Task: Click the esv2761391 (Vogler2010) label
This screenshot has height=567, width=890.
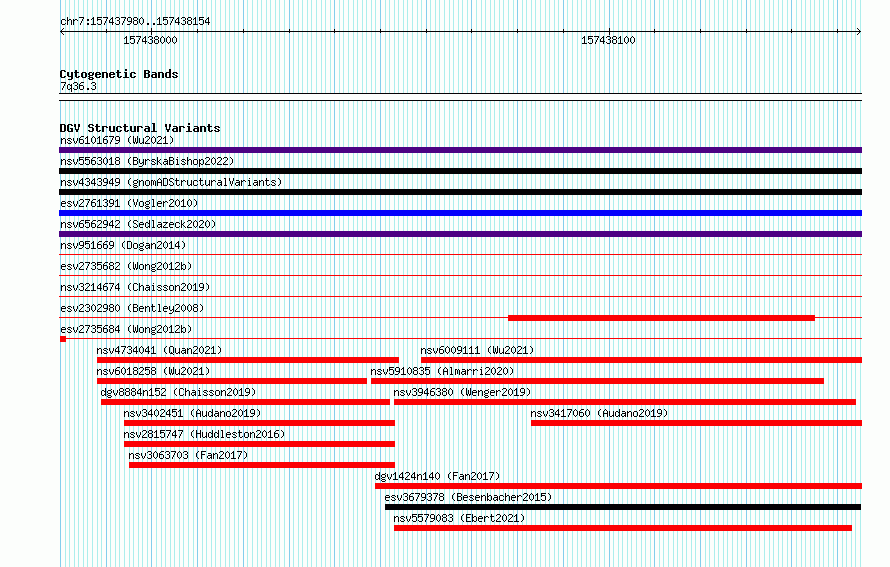Action: coord(129,203)
